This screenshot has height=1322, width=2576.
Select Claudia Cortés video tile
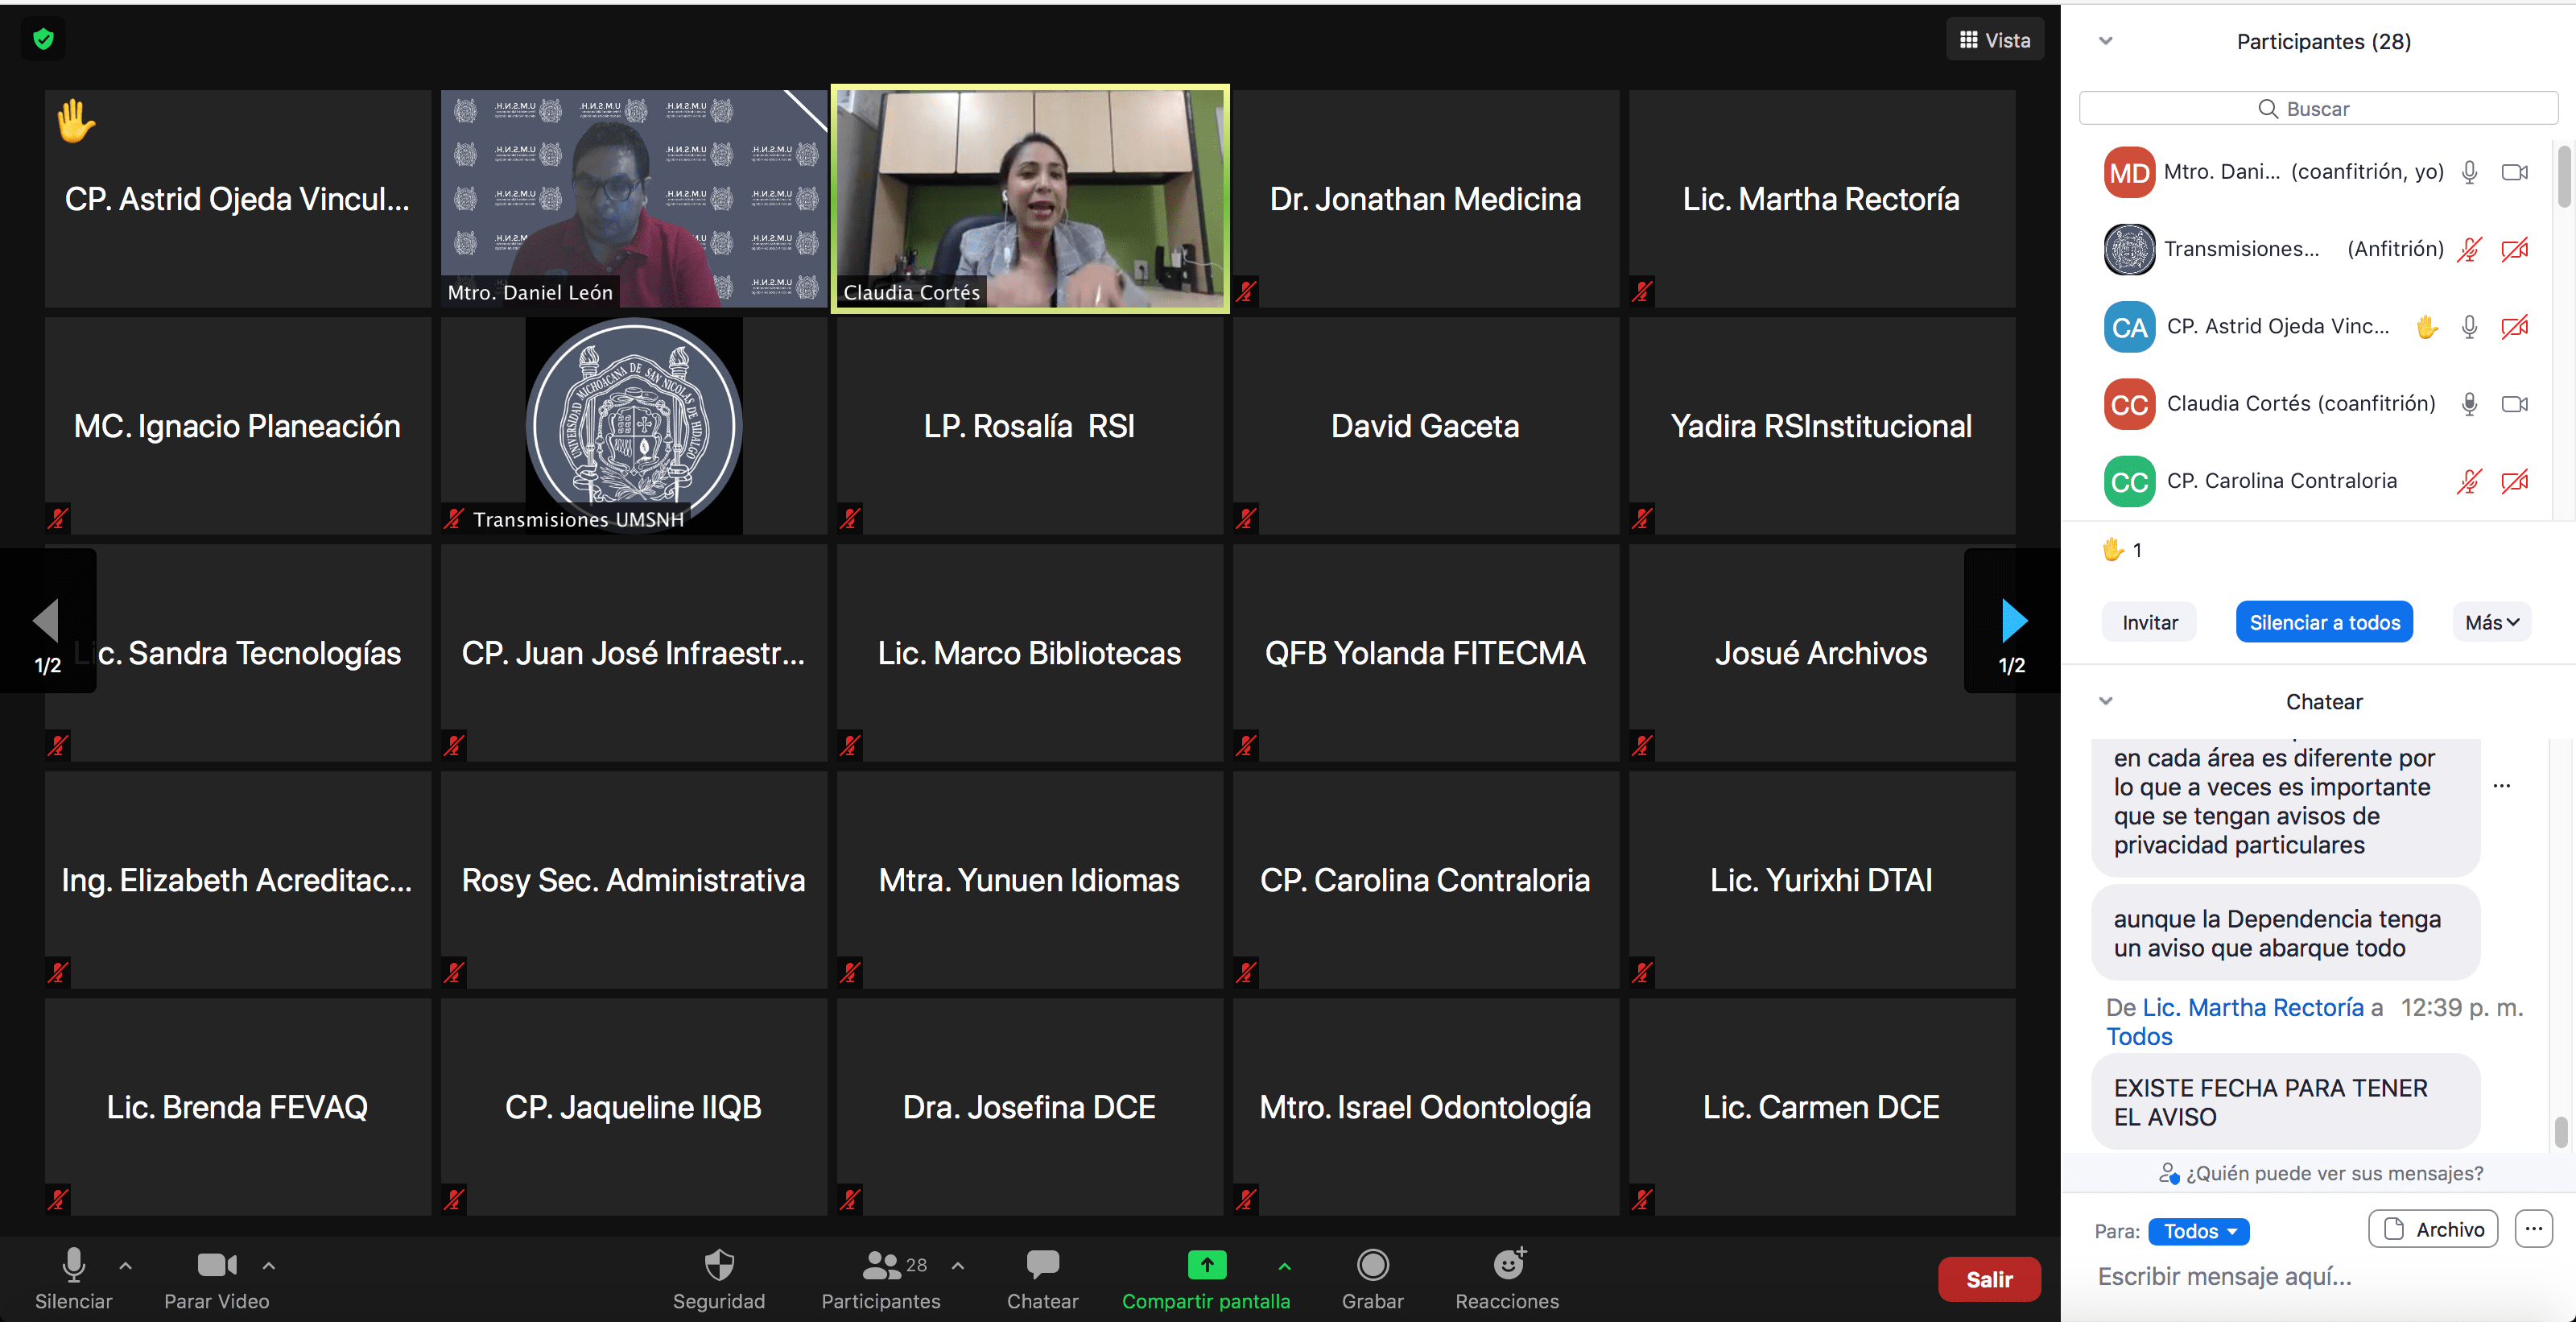[x=1029, y=199]
